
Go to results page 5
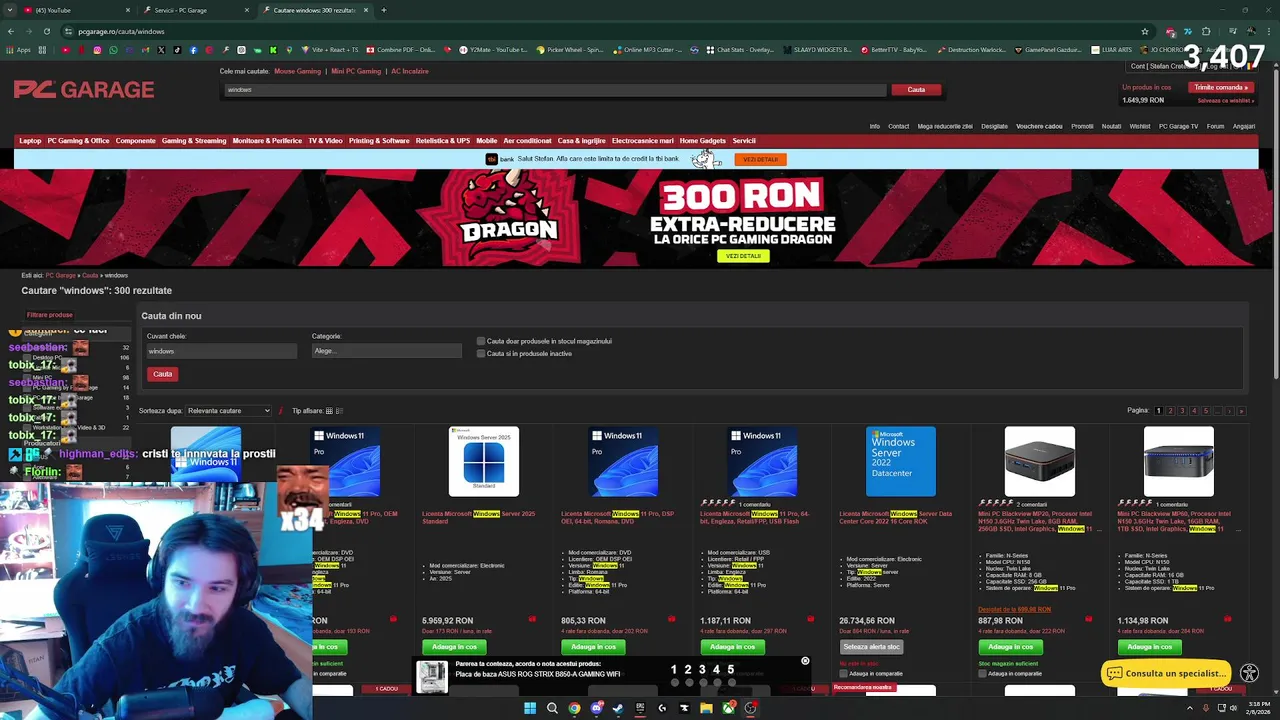[1206, 411]
